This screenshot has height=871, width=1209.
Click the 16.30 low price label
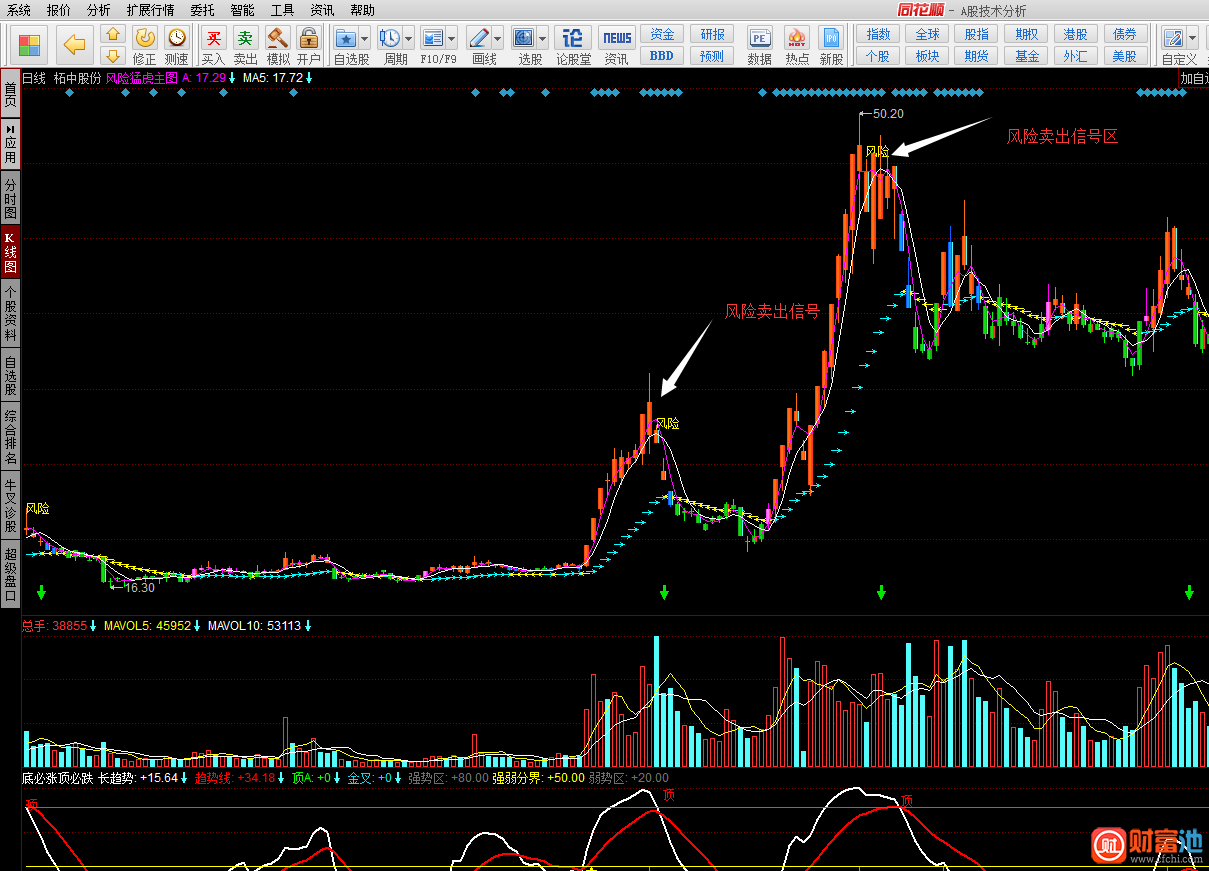click(140, 588)
